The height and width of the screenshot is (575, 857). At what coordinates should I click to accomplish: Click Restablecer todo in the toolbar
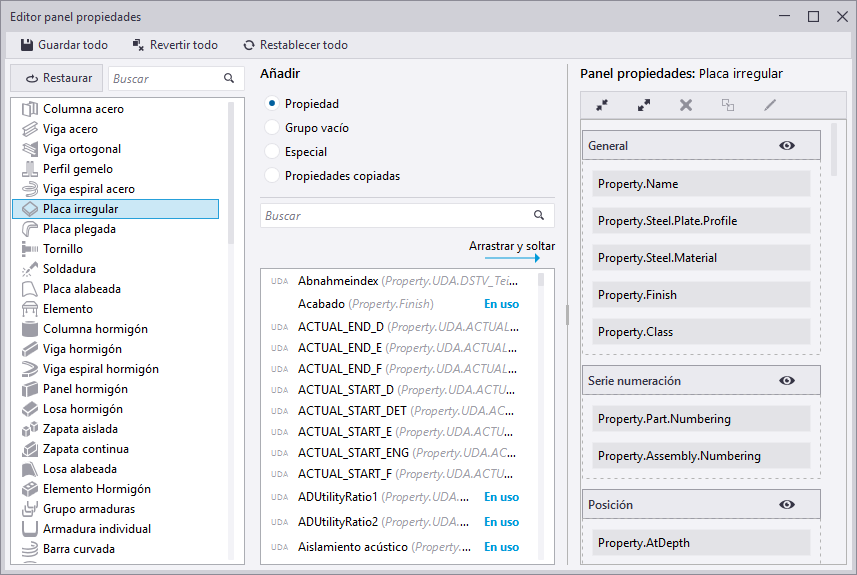pos(295,45)
